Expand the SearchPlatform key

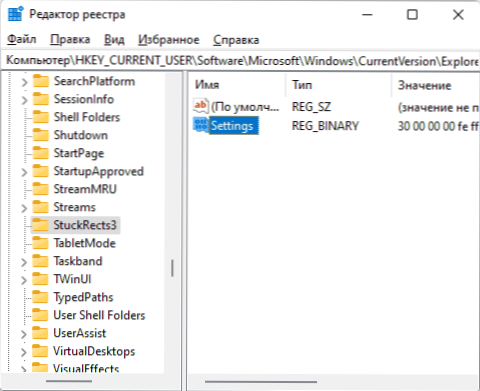(x=24, y=82)
